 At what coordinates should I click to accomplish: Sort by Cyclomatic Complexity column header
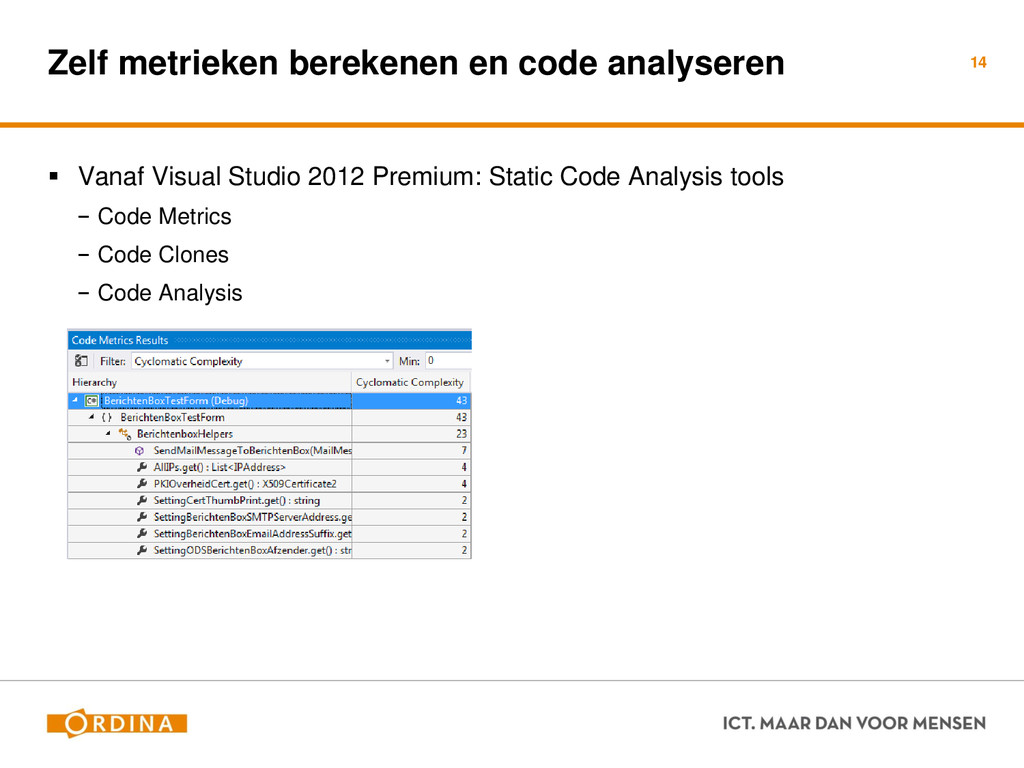click(411, 382)
